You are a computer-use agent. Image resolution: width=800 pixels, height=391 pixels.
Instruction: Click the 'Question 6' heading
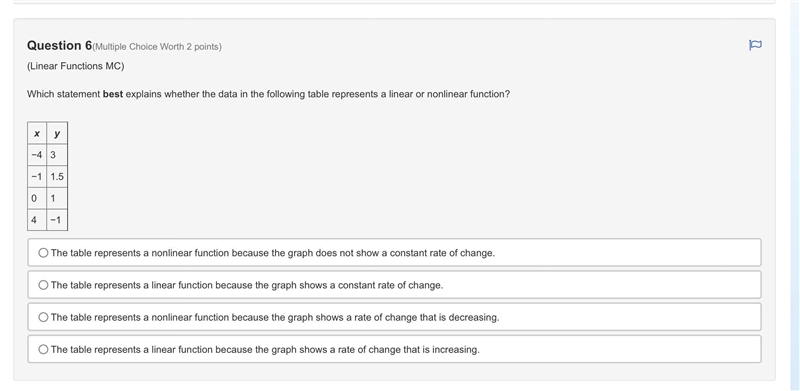59,45
